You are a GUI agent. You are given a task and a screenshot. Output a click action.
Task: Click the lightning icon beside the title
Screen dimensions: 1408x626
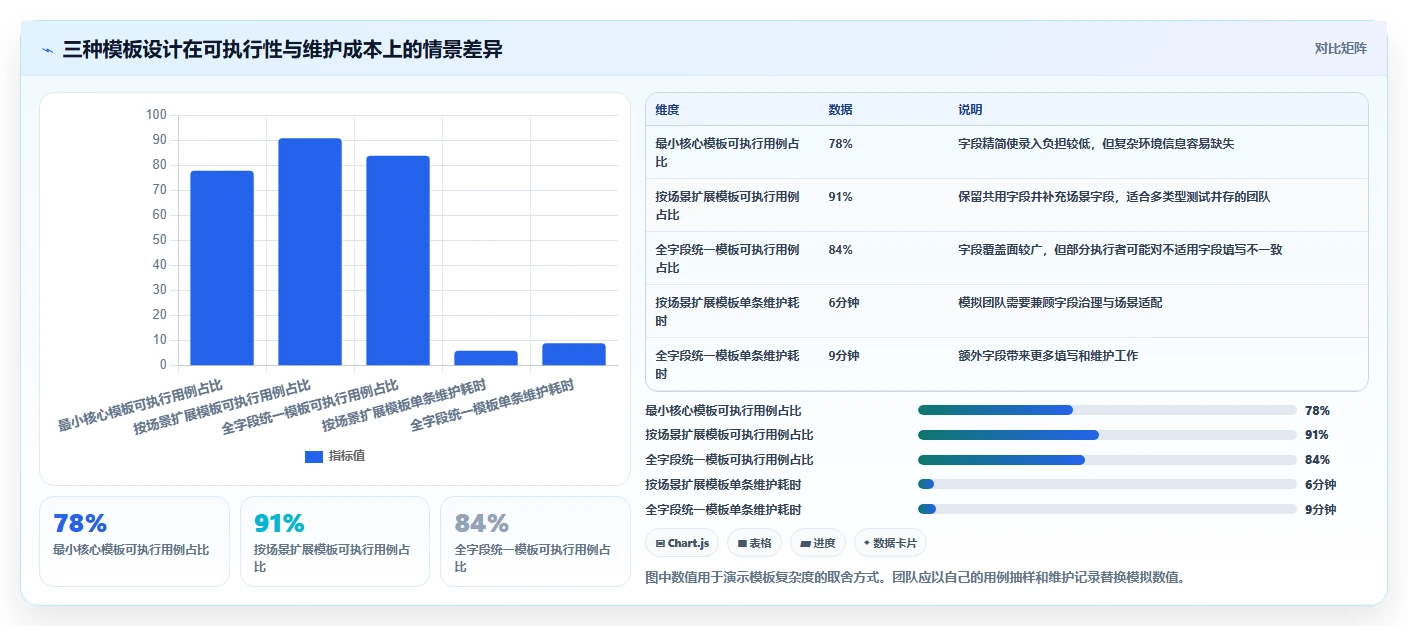(x=47, y=49)
